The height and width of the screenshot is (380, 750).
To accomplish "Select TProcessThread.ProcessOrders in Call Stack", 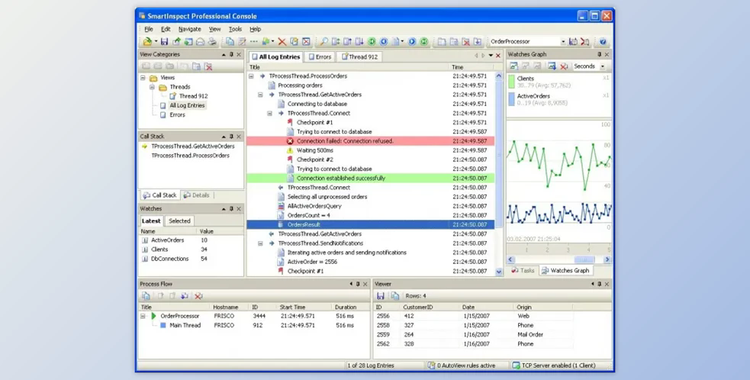I will click(x=190, y=156).
